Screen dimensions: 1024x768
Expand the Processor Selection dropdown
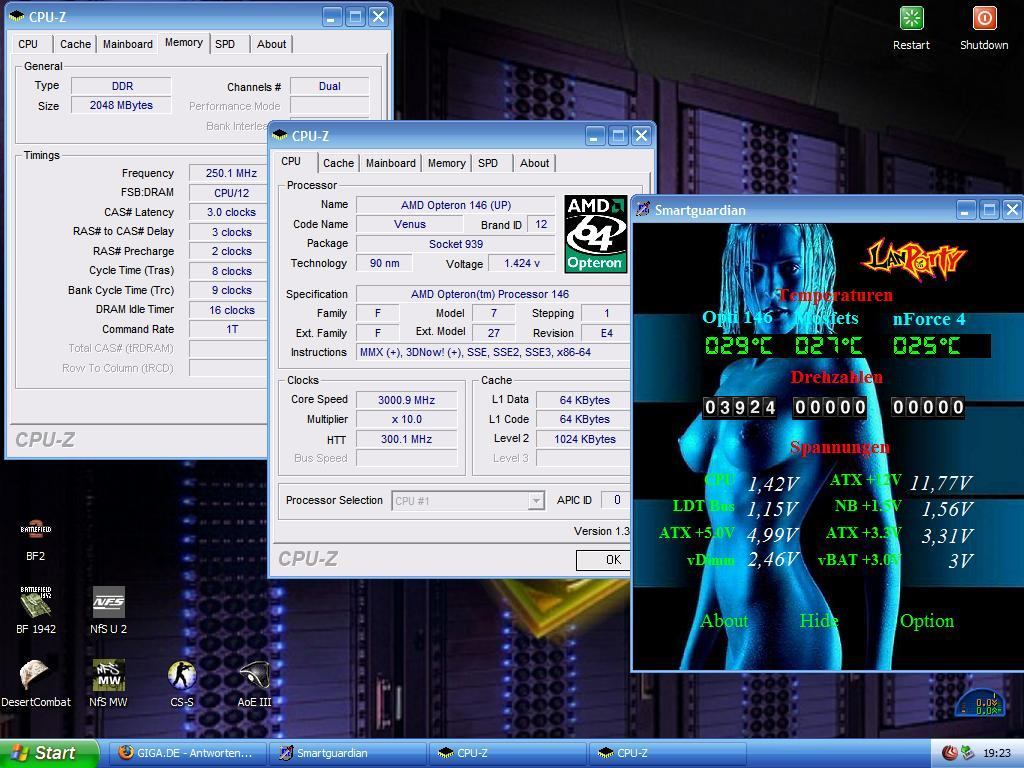point(536,501)
